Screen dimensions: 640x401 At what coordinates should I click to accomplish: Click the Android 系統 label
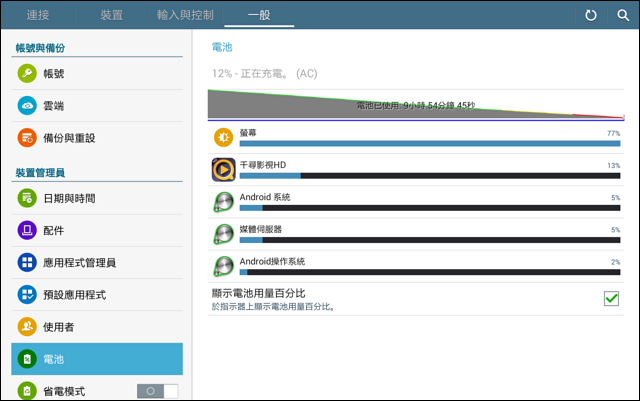265,197
